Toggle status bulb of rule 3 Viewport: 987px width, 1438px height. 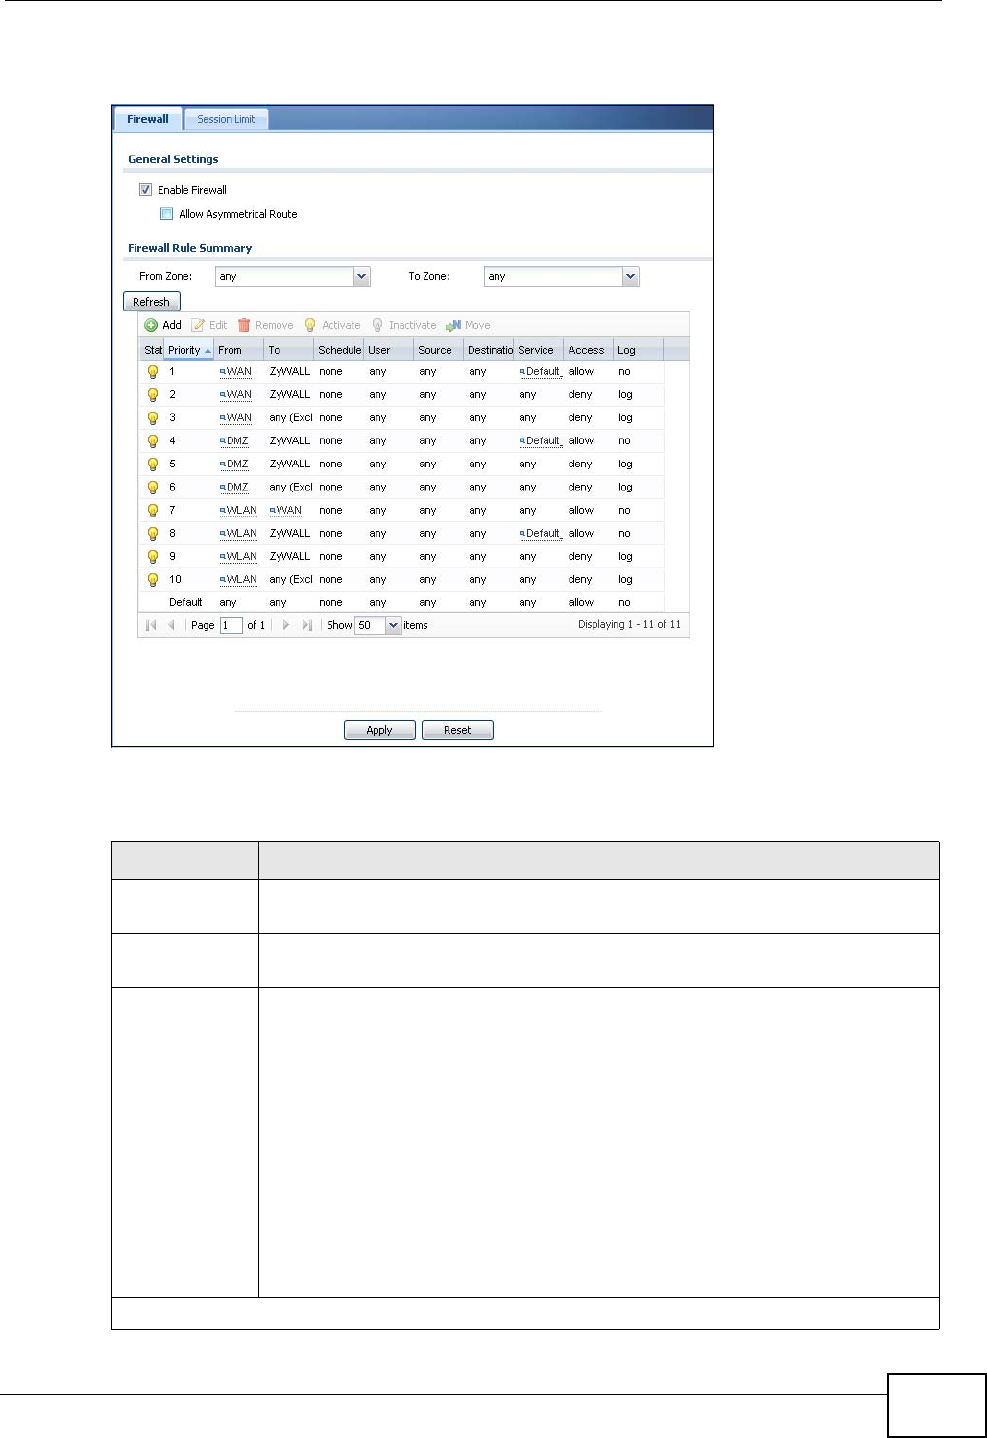[x=153, y=418]
